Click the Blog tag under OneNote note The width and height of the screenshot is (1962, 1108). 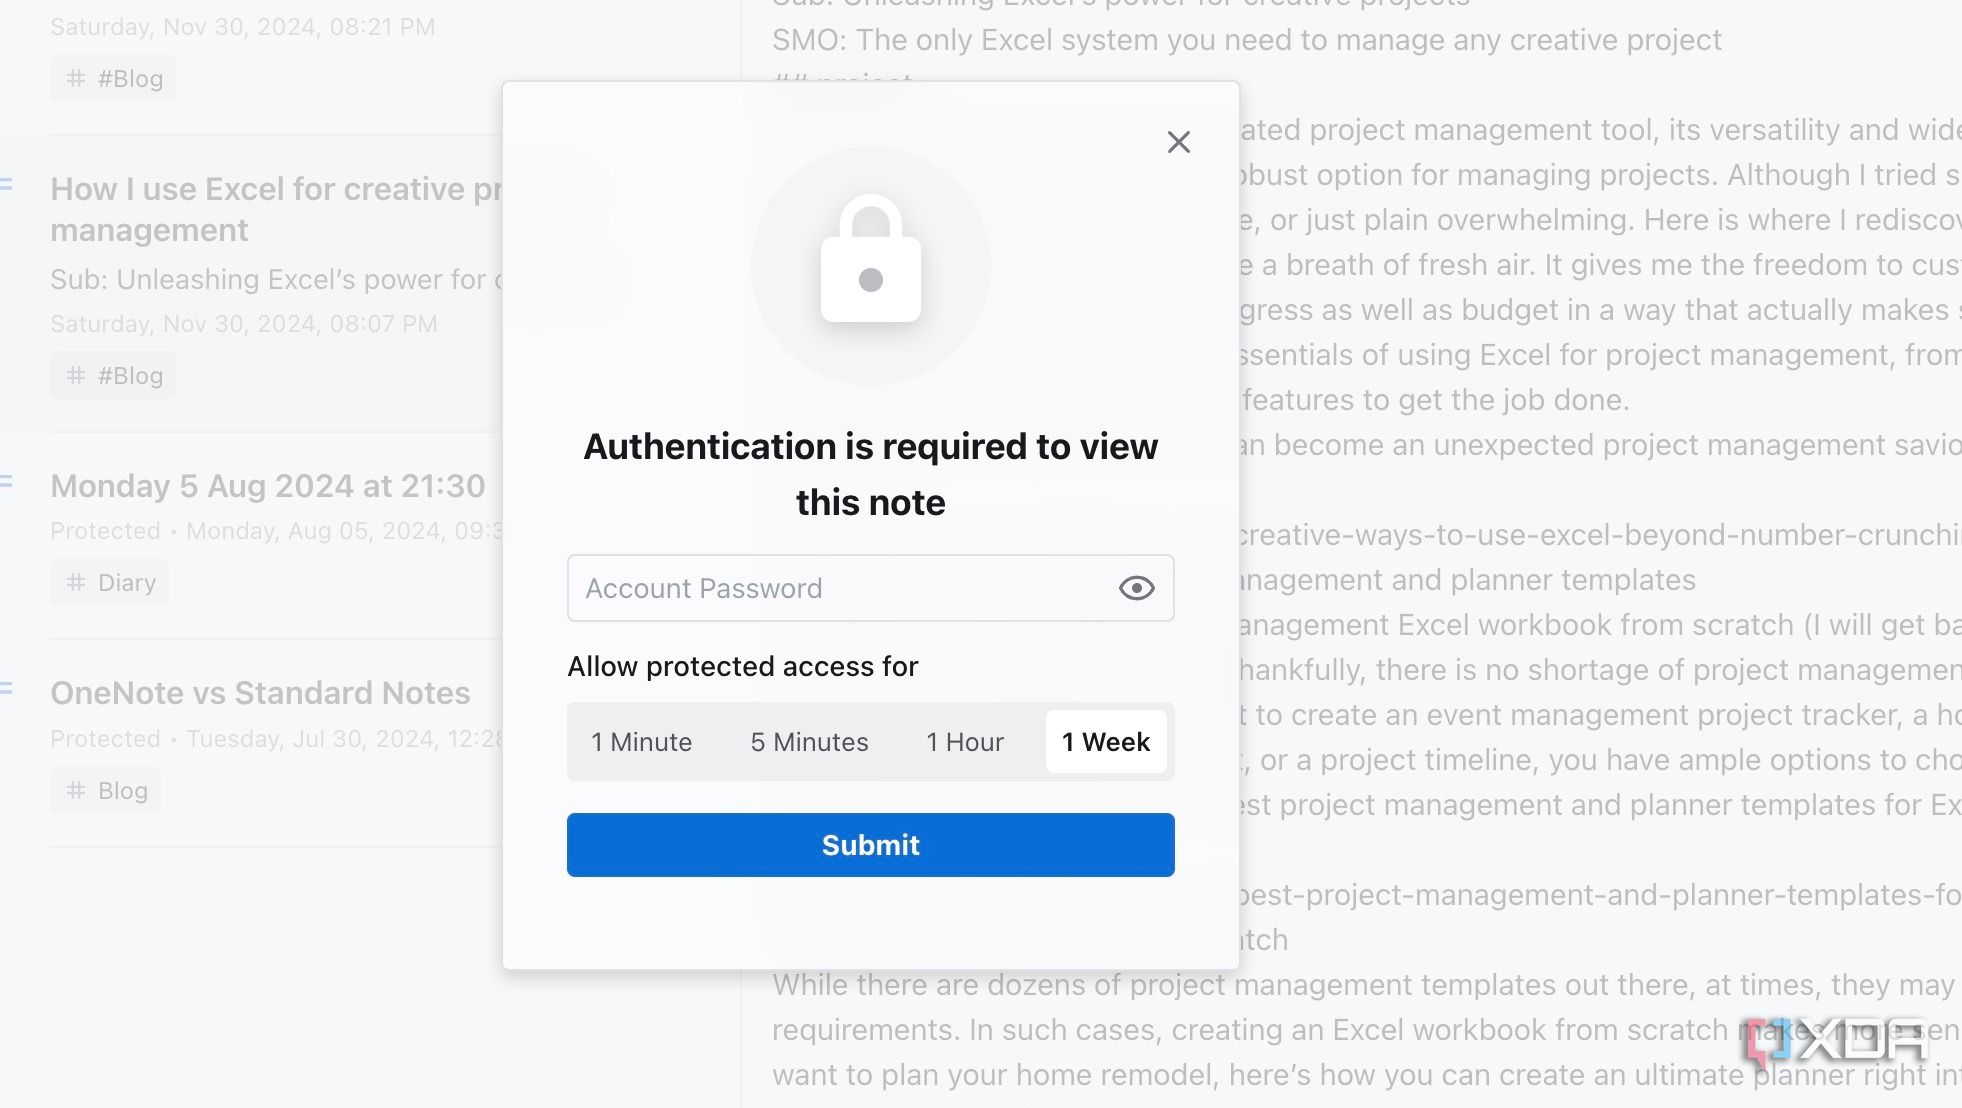point(106,791)
